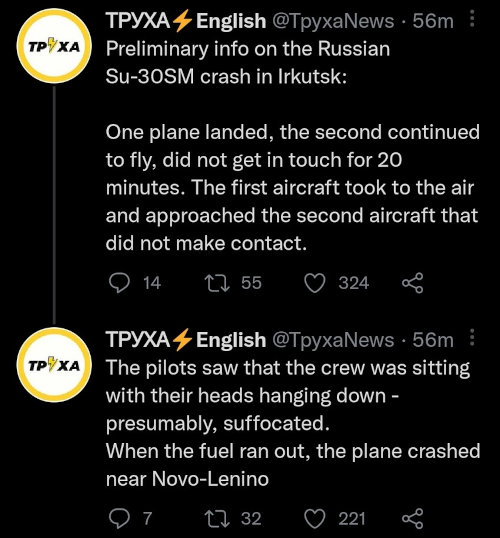Screen dimensions: 500x538
Task: Open more options menu on second tweet
Action: [472, 337]
